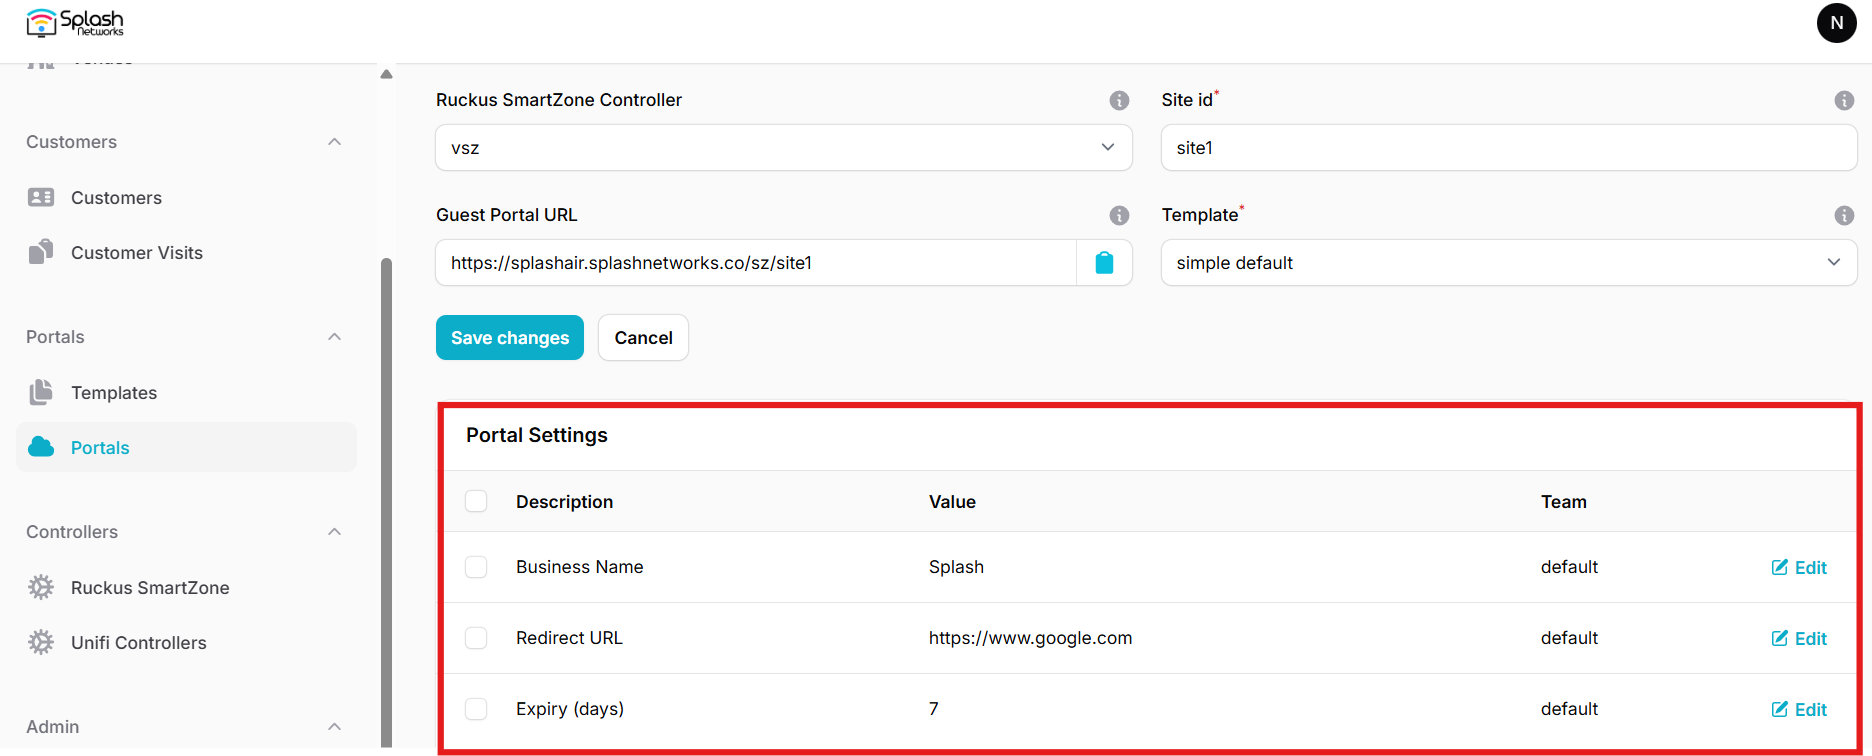Click the Splash Networks logo

[75, 23]
